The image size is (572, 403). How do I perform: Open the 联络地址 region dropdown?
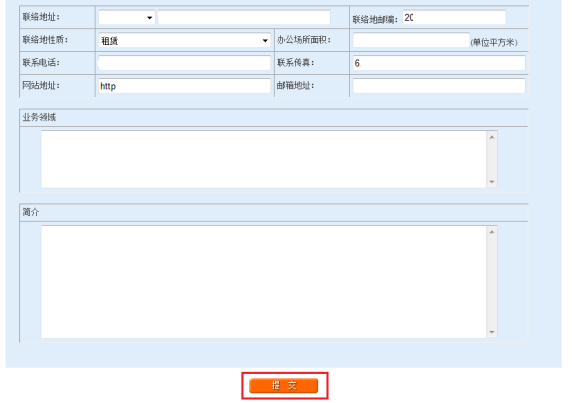click(127, 18)
